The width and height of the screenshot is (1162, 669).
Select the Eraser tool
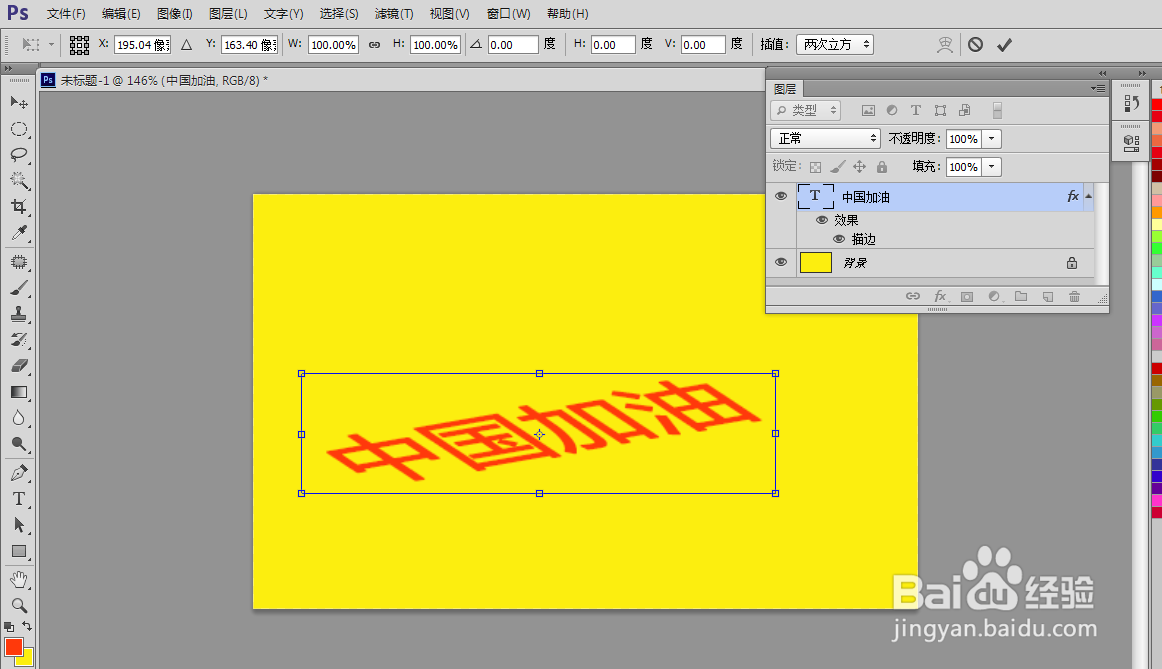(x=19, y=365)
